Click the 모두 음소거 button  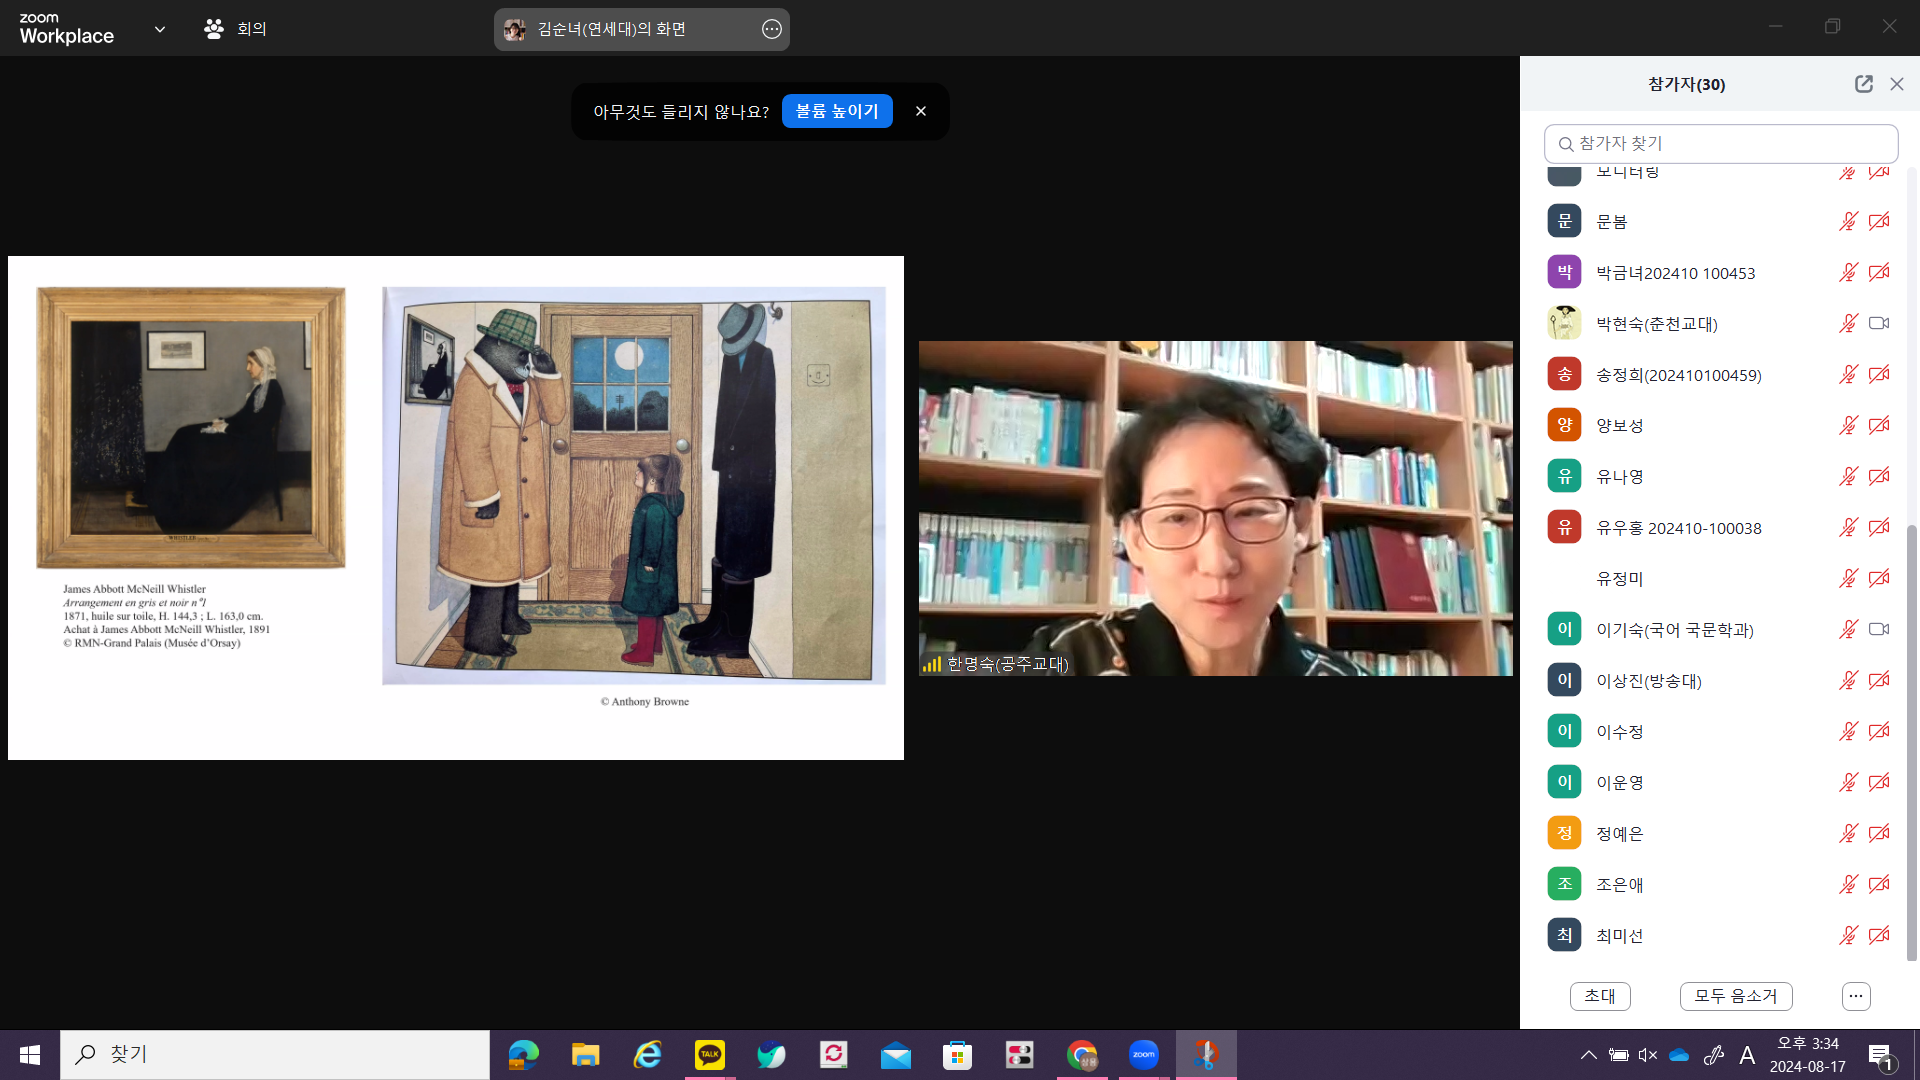click(x=1736, y=996)
